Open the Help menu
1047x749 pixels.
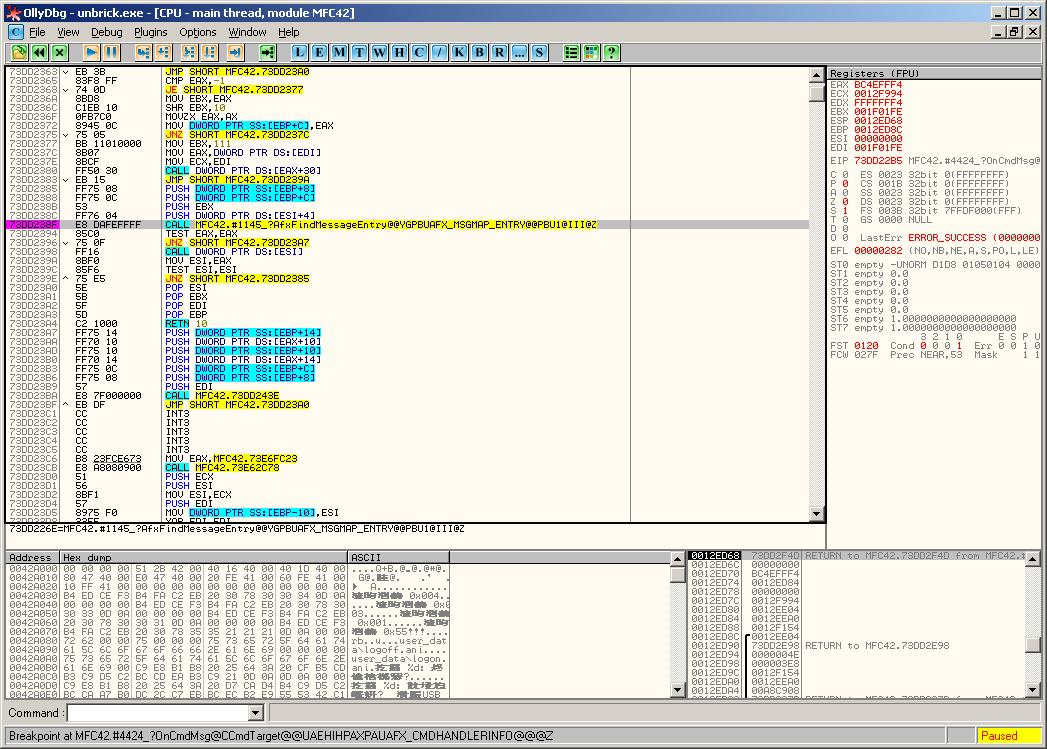(x=288, y=31)
